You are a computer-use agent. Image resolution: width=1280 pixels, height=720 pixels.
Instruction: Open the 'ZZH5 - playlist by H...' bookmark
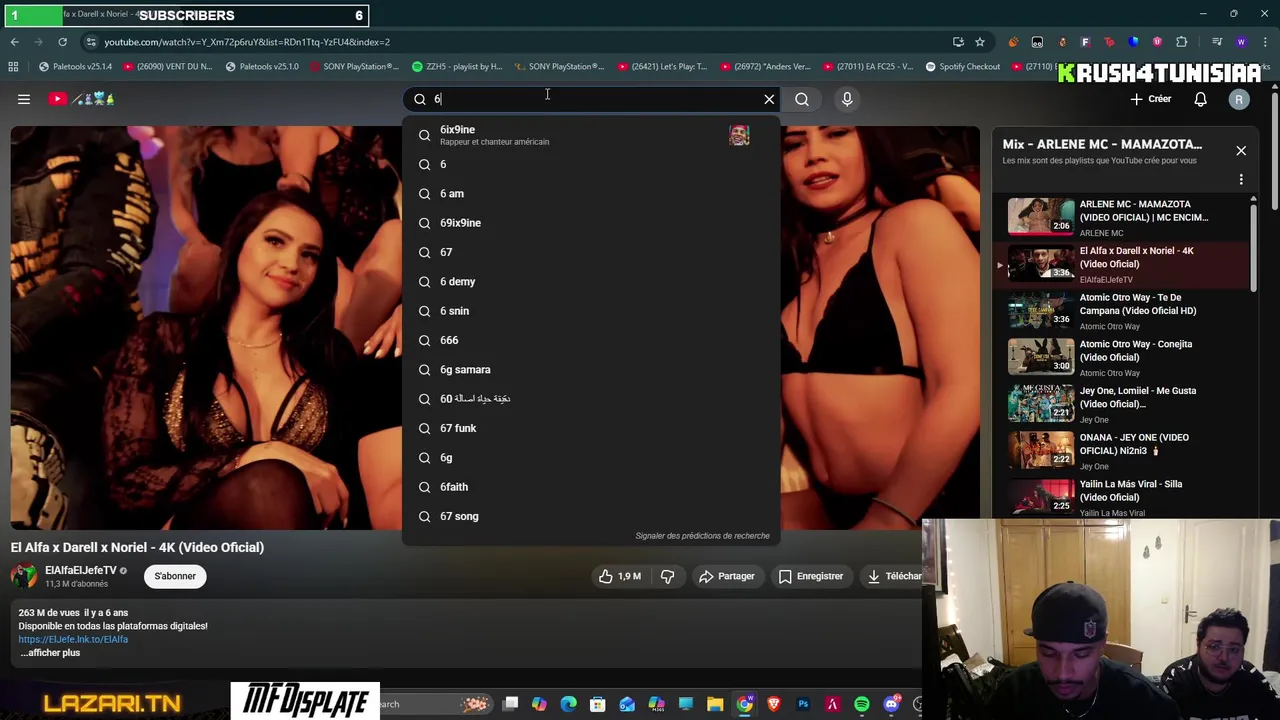click(x=457, y=67)
